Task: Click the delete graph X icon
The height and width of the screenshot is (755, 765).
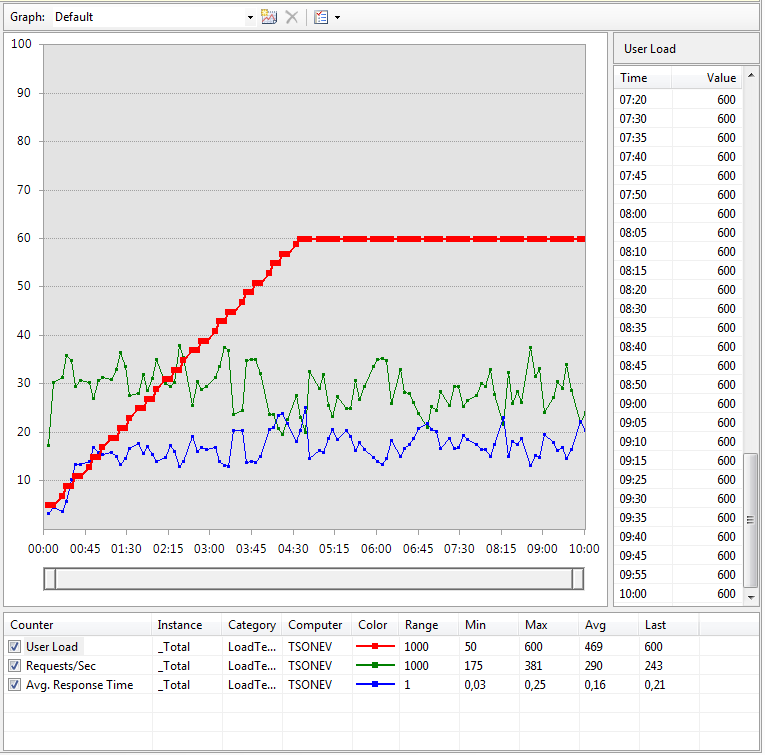Action: (x=292, y=17)
